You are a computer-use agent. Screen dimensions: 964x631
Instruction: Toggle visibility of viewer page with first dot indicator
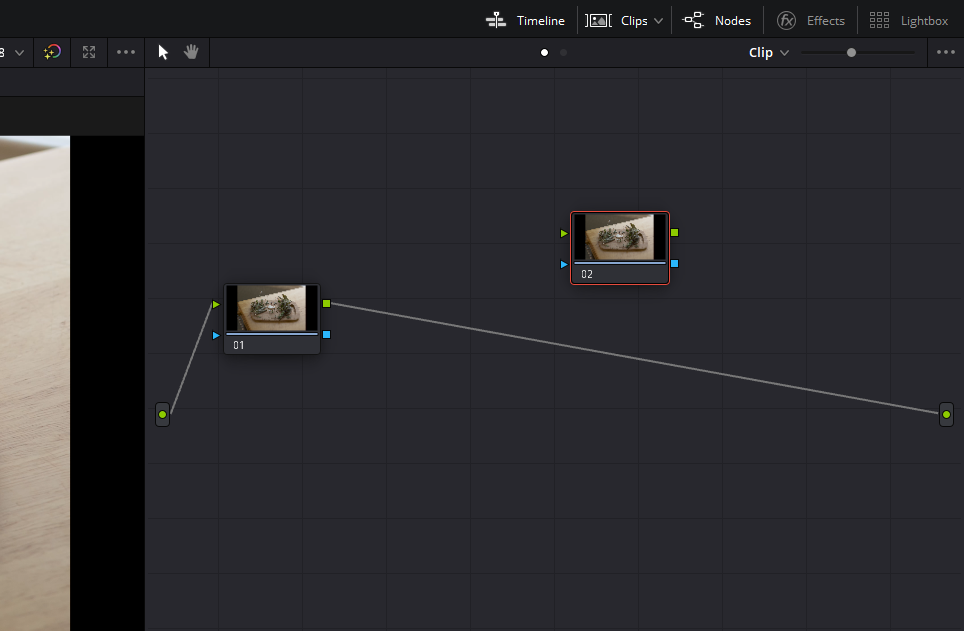(544, 52)
